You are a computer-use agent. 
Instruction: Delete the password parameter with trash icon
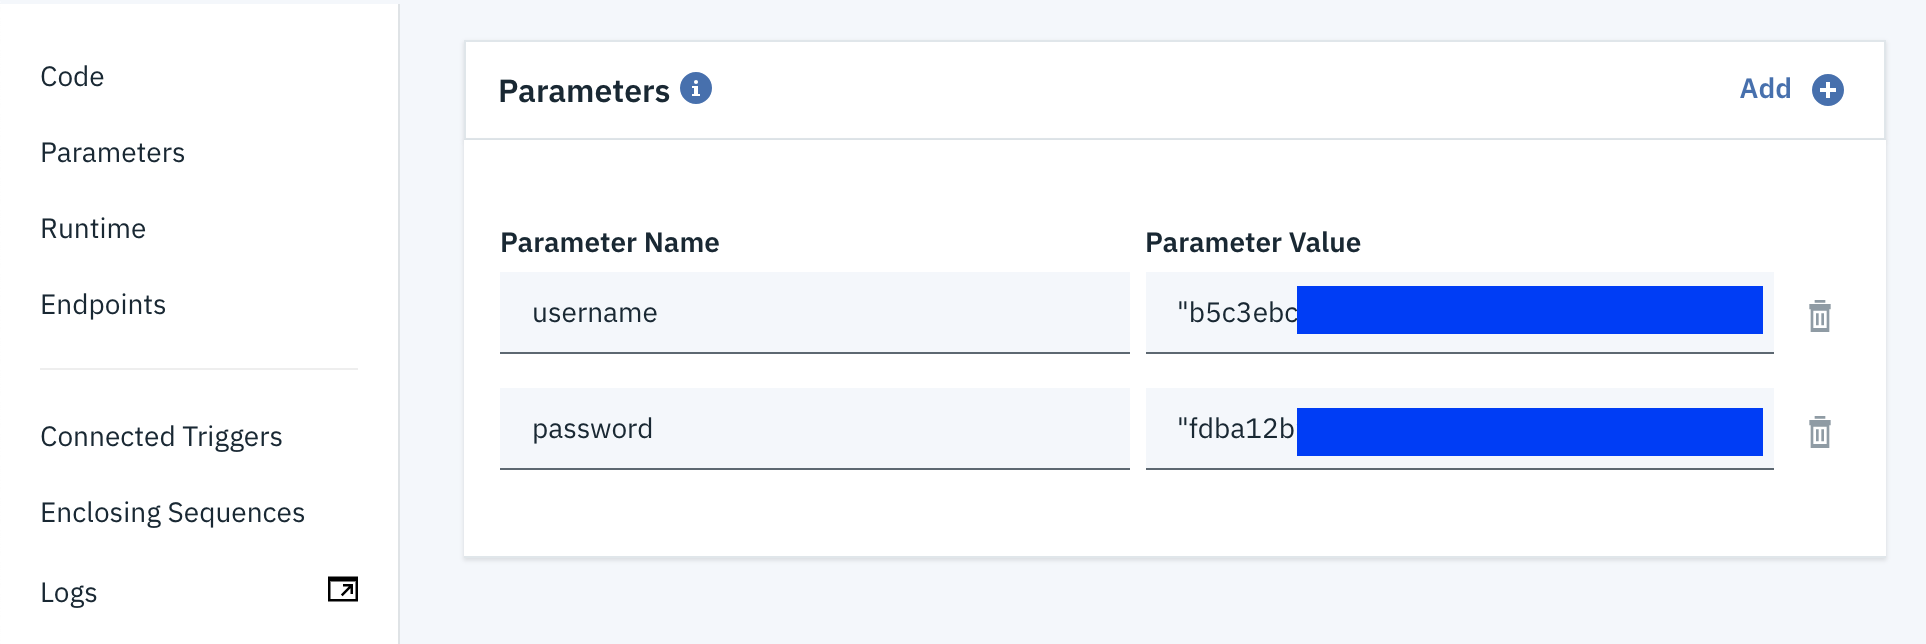tap(1820, 432)
